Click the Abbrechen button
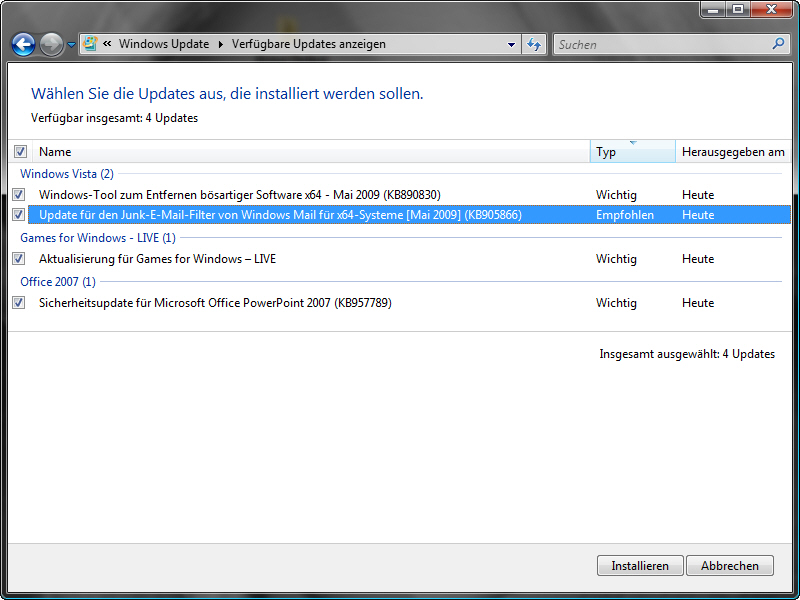The height and width of the screenshot is (600, 800). click(x=730, y=565)
